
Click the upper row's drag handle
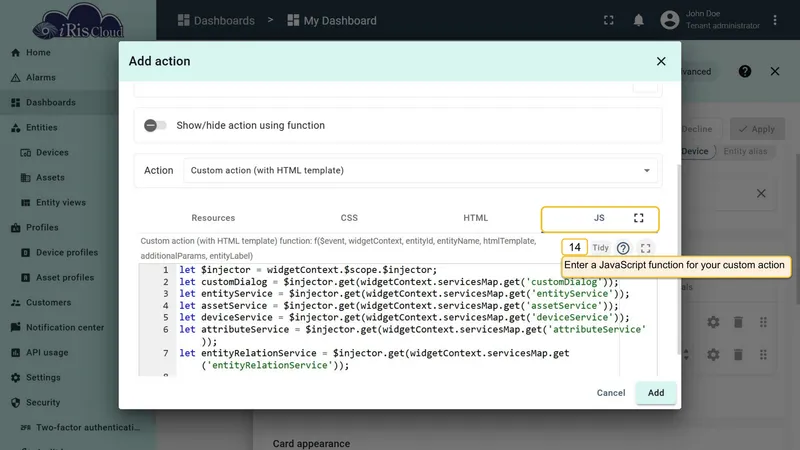point(763,322)
